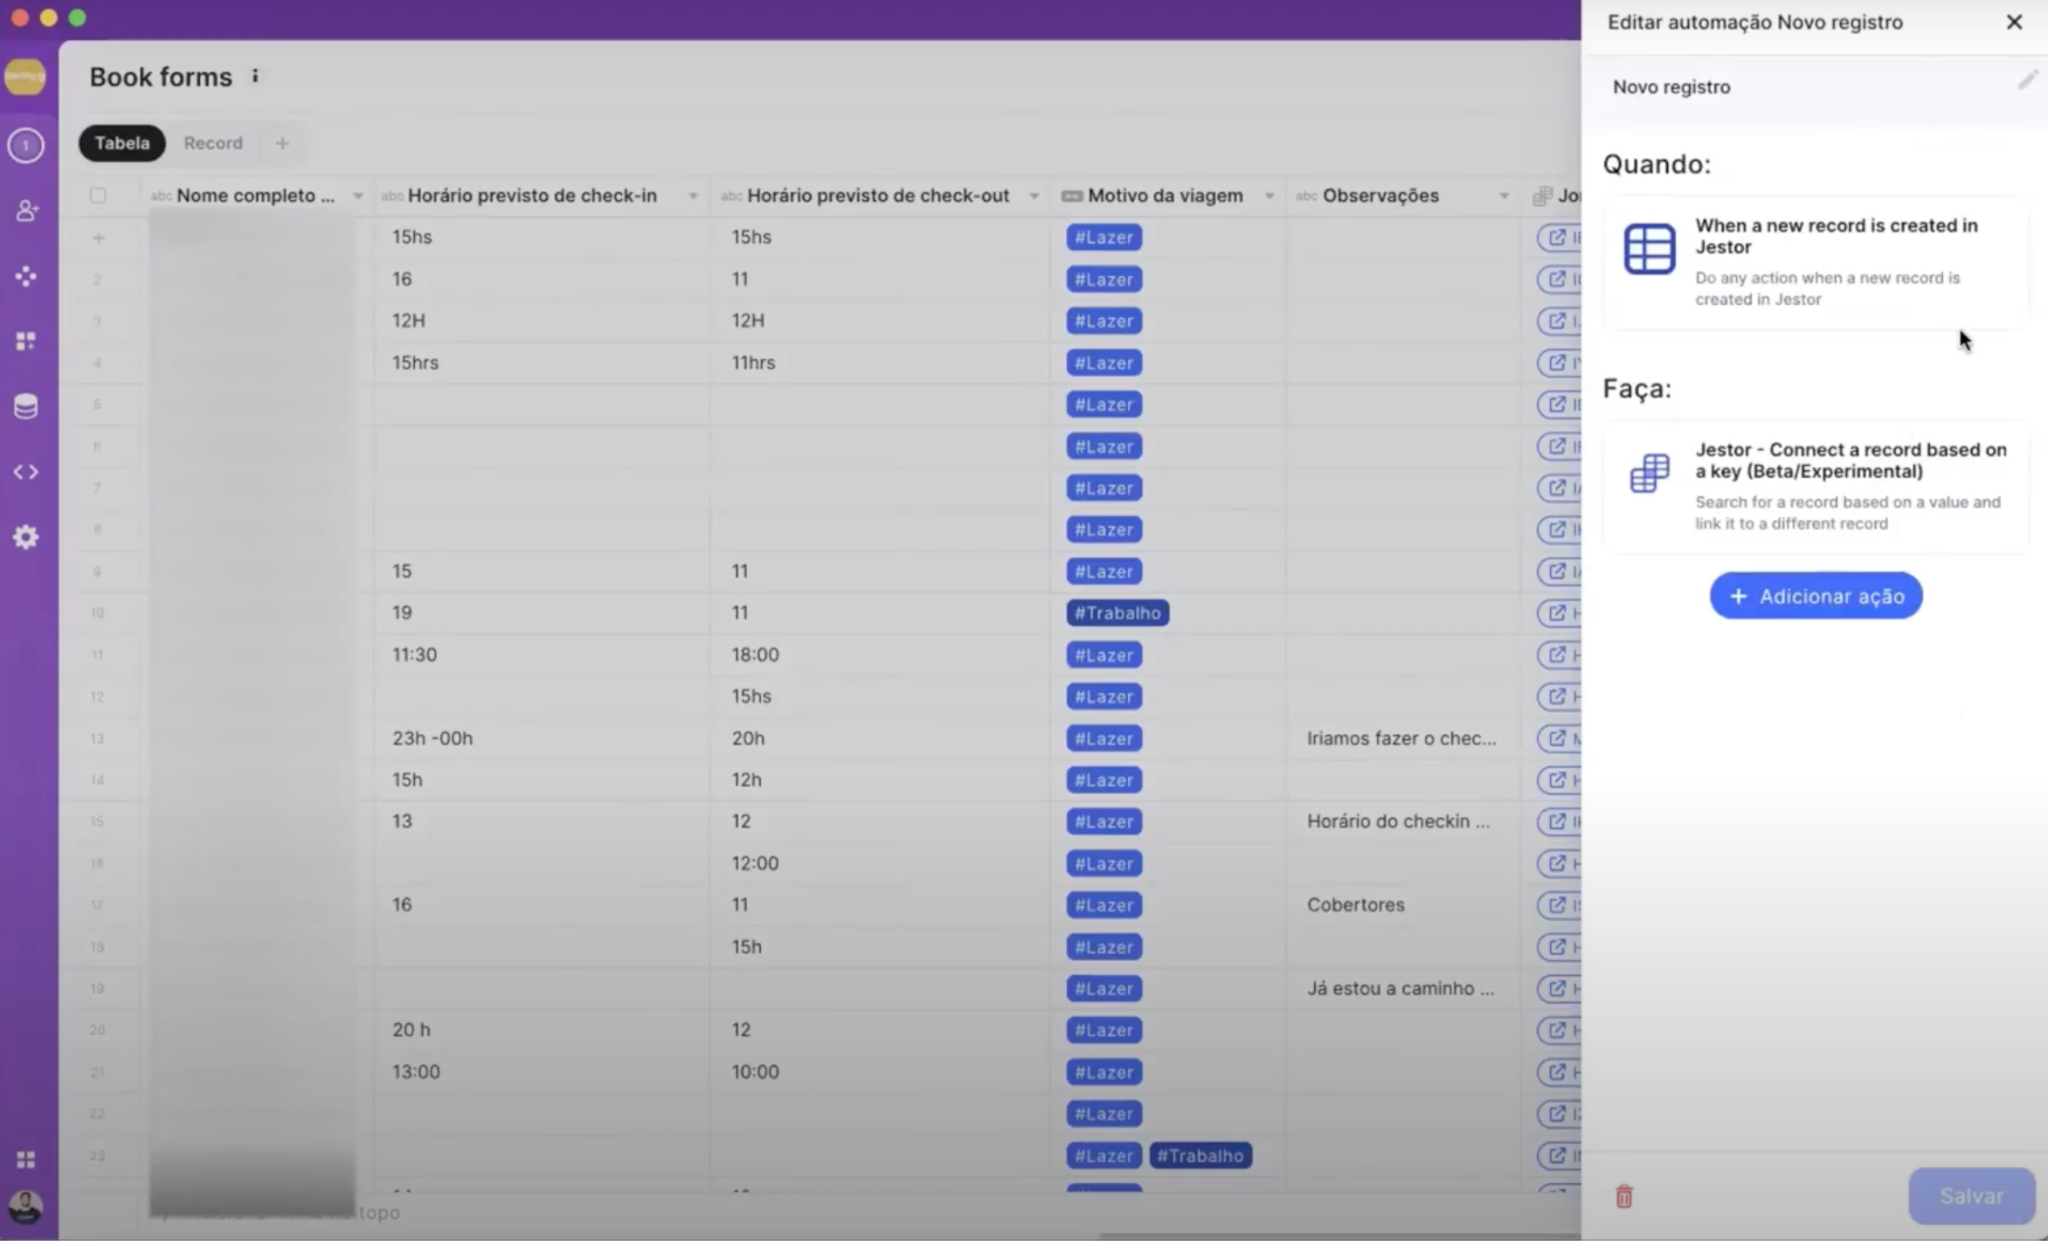2048x1241 pixels.
Task: Click the notification circle icon in sidebar
Action: 26,146
